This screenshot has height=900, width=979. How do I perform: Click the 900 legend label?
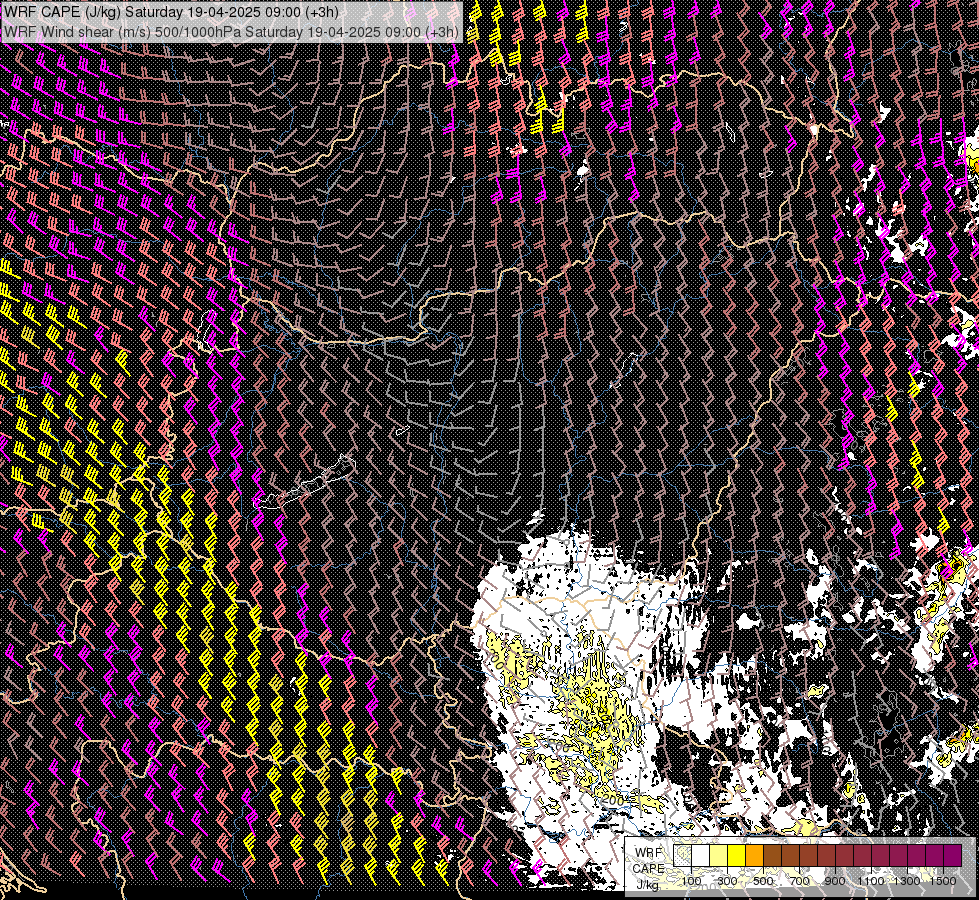[x=835, y=881]
